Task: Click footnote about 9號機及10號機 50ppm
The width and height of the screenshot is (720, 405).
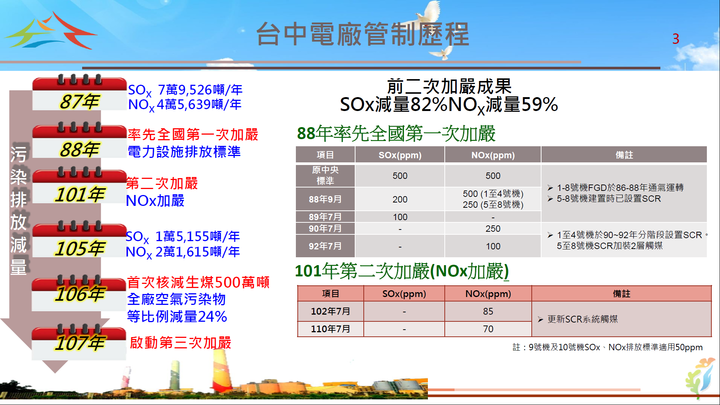Action: point(608,348)
